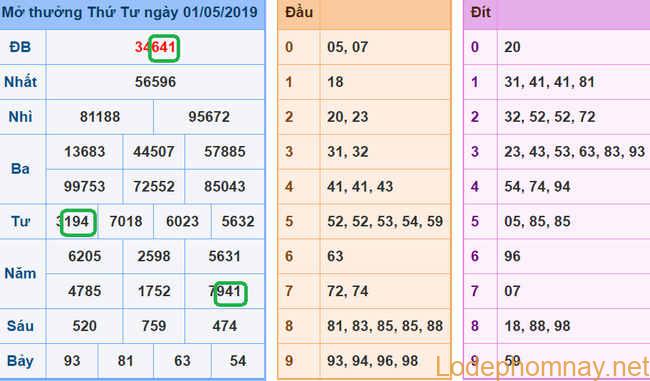Select the Tư row label
Viewport: 650px width, 381px height.
click(x=20, y=221)
